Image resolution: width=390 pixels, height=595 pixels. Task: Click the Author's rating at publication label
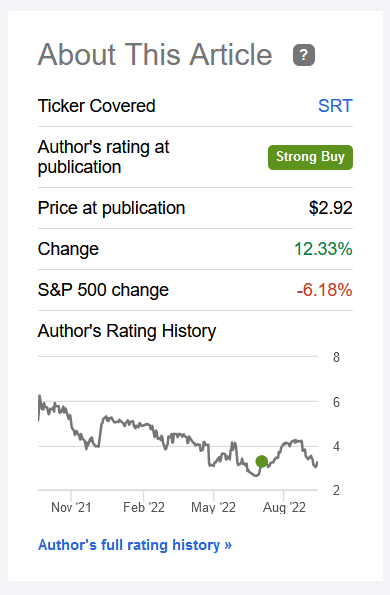pyautogui.click(x=104, y=157)
